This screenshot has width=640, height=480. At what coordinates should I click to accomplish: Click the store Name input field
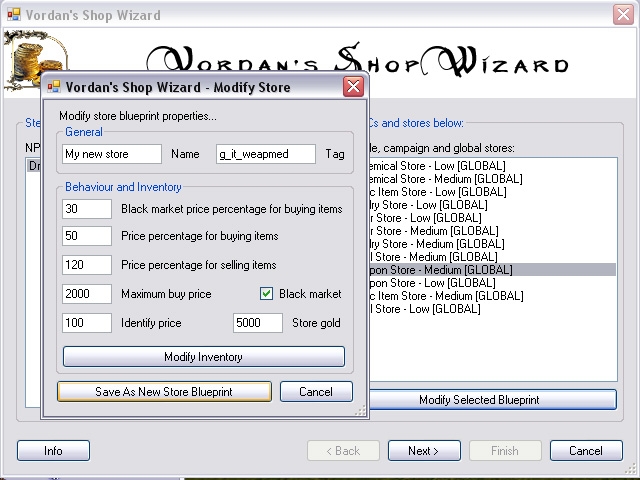(111, 154)
